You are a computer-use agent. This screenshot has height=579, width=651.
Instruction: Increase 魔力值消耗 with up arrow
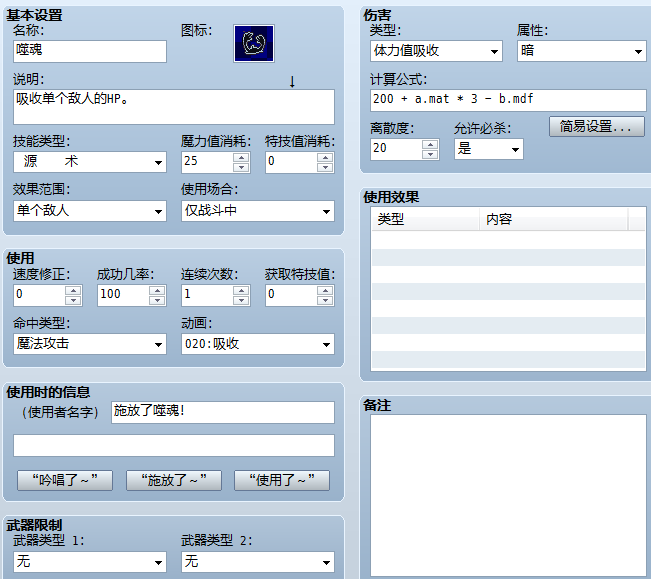tap(241, 157)
